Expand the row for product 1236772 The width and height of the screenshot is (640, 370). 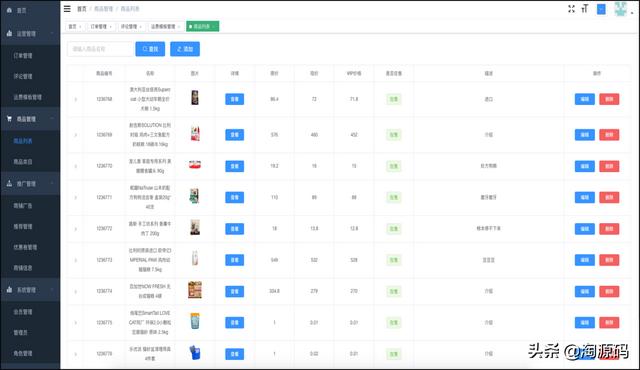point(76,229)
